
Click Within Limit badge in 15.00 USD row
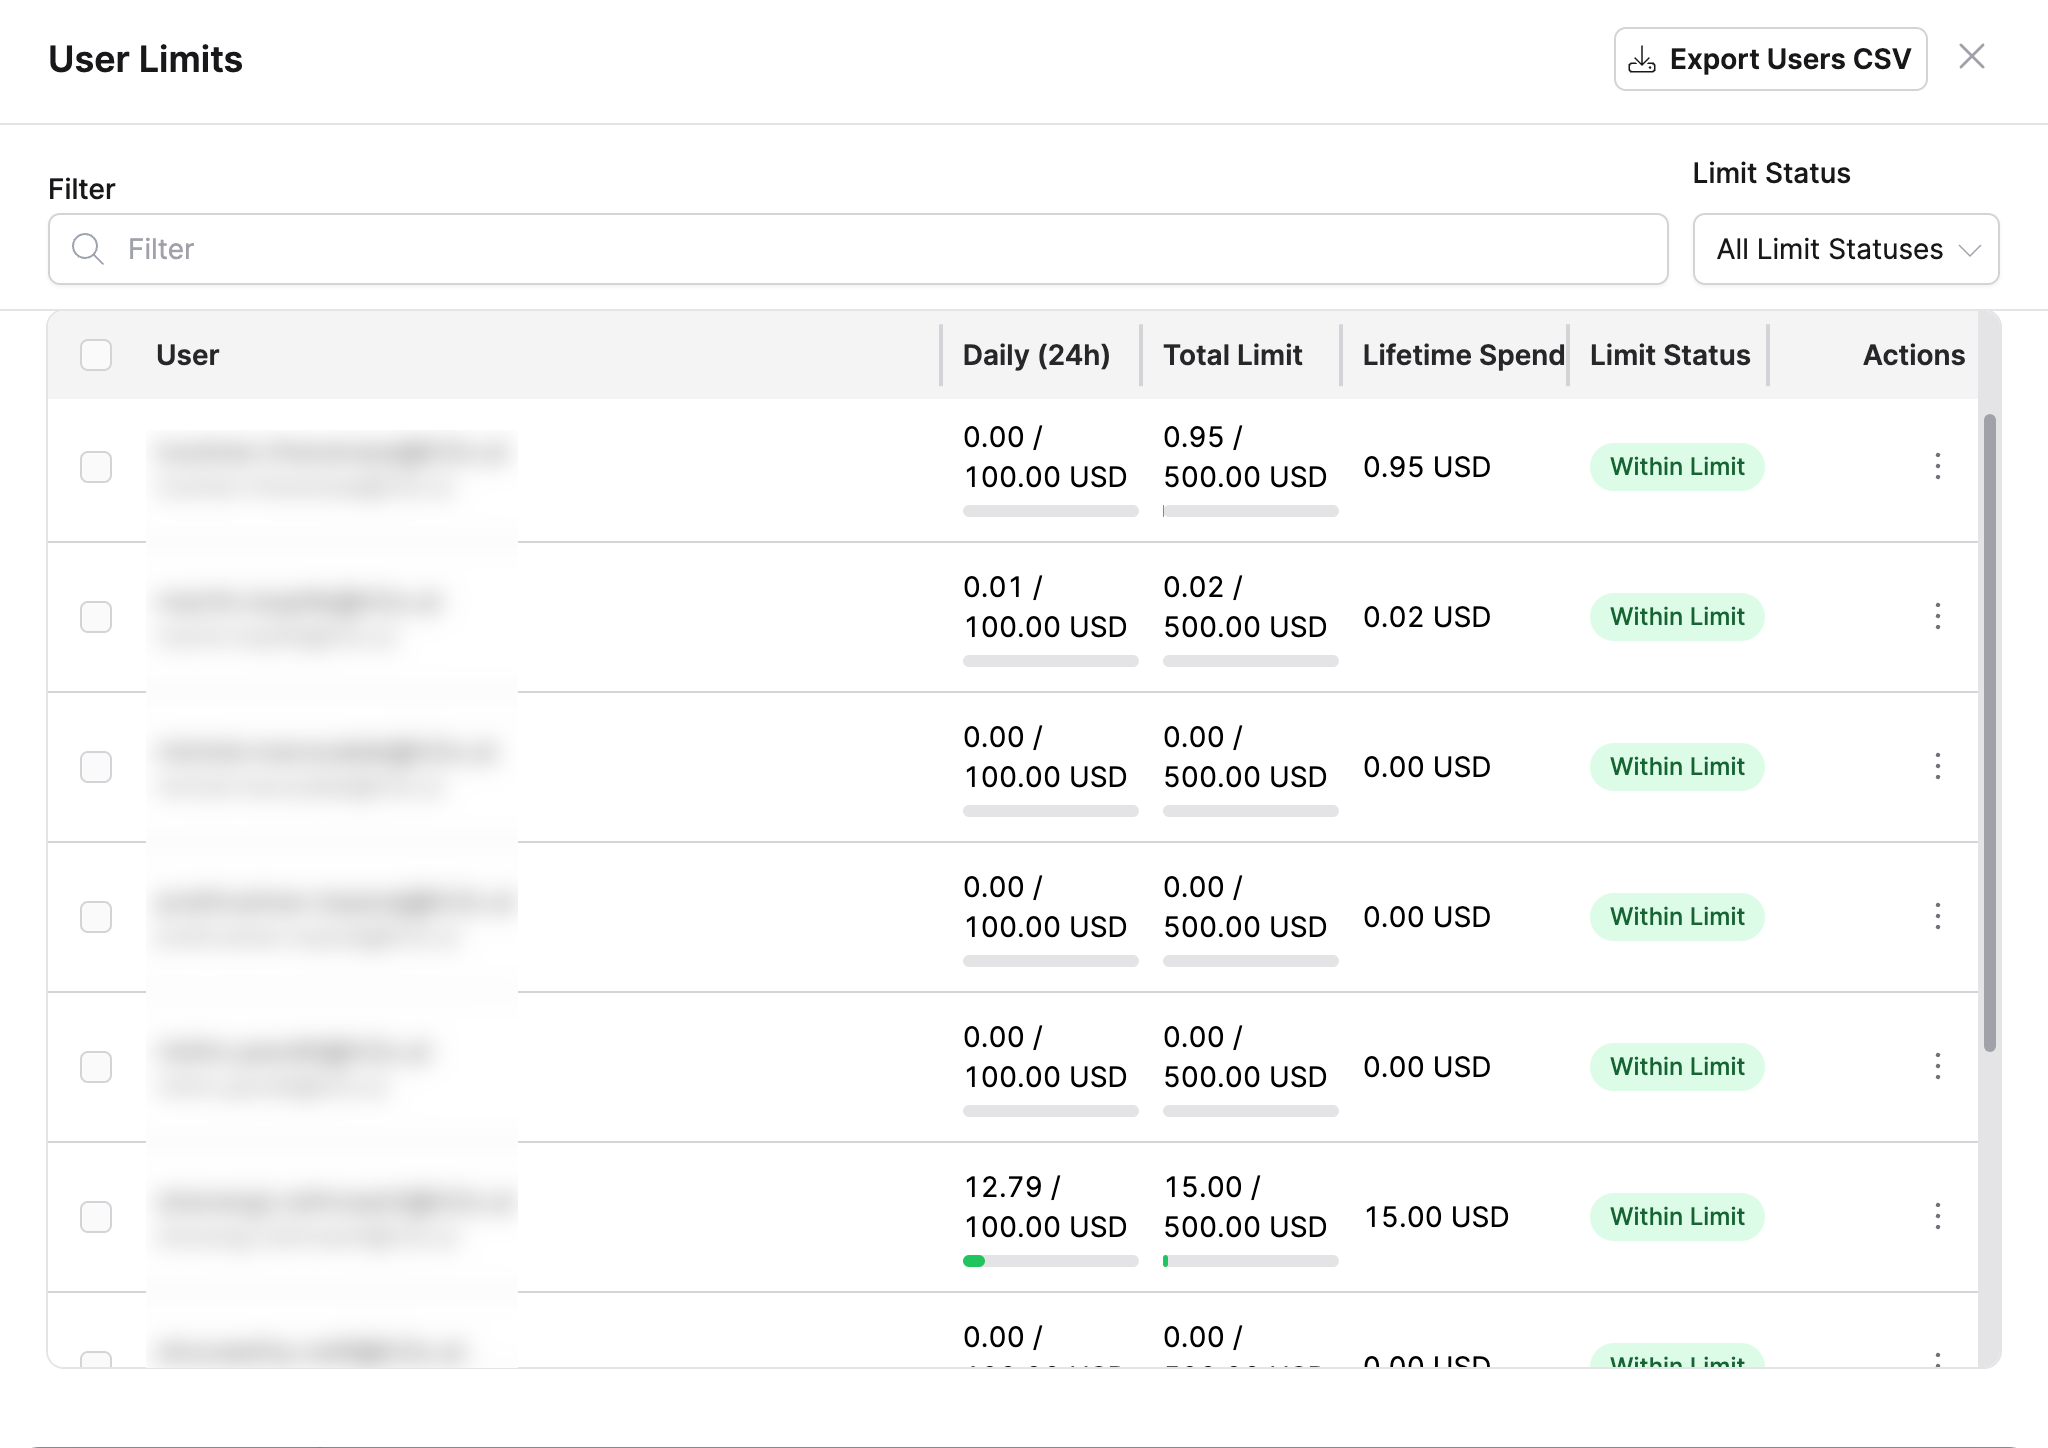pyautogui.click(x=1677, y=1217)
